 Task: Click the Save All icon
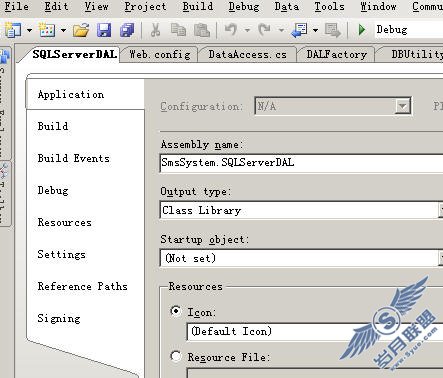pyautogui.click(x=127, y=30)
